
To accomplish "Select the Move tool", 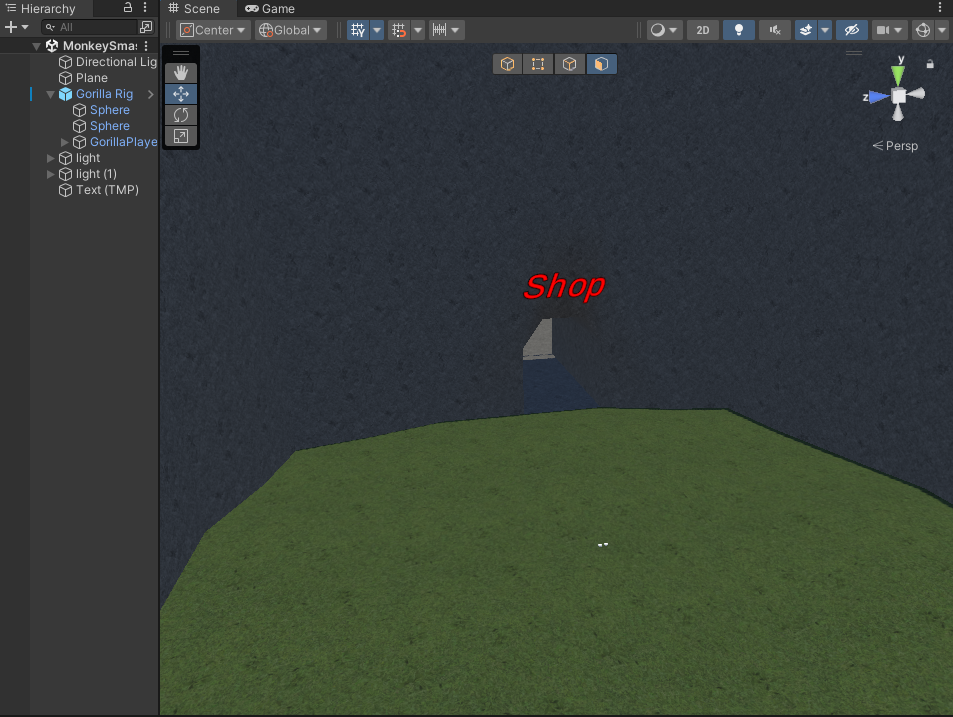I will pyautogui.click(x=181, y=94).
